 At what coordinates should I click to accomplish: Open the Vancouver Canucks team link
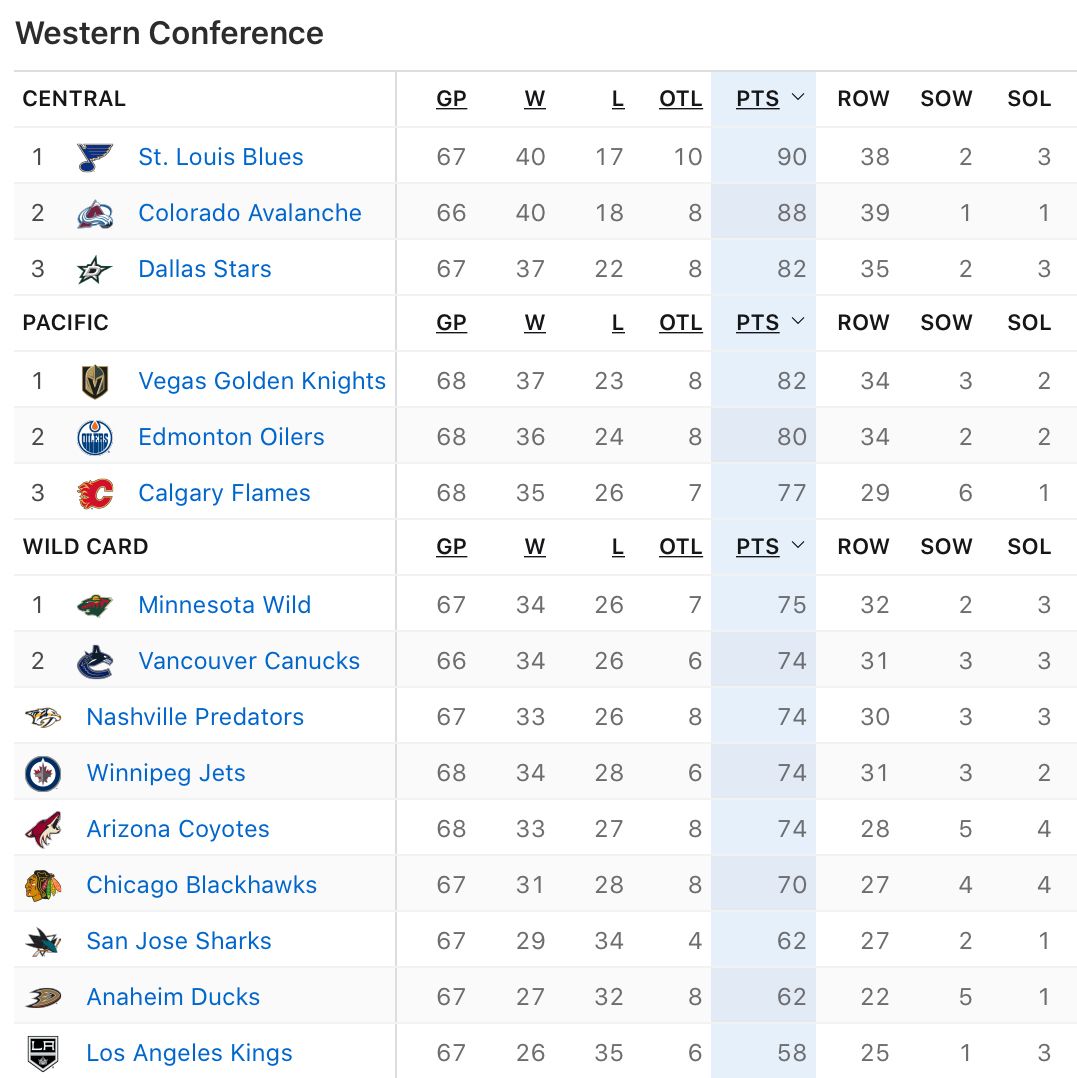point(249,661)
